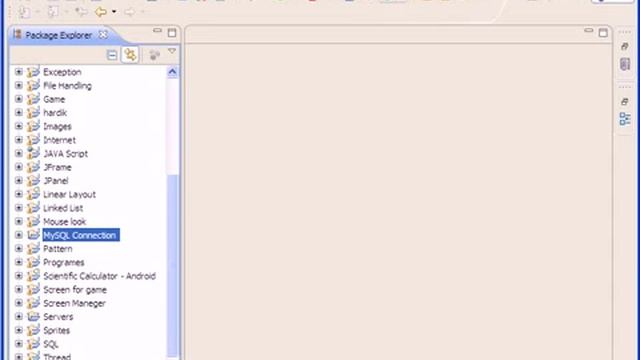Click the highlighted MySQL Connection label
Screen dimensions: 640x360
point(81,235)
